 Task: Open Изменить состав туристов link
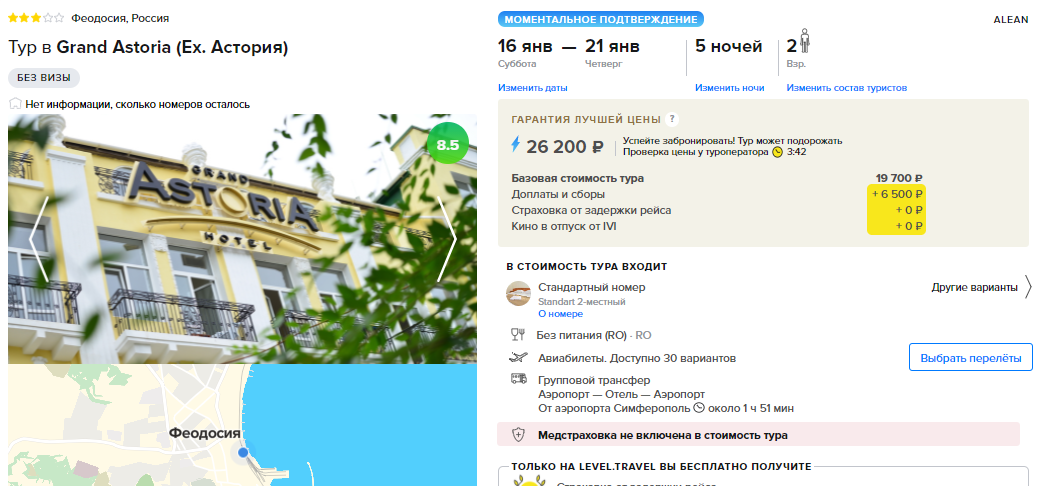(846, 88)
